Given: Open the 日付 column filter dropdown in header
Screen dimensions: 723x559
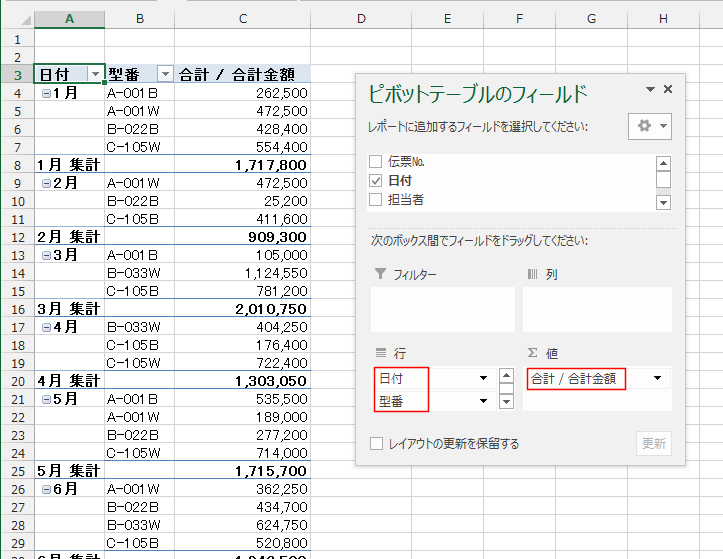Looking at the screenshot, I should (x=95, y=74).
